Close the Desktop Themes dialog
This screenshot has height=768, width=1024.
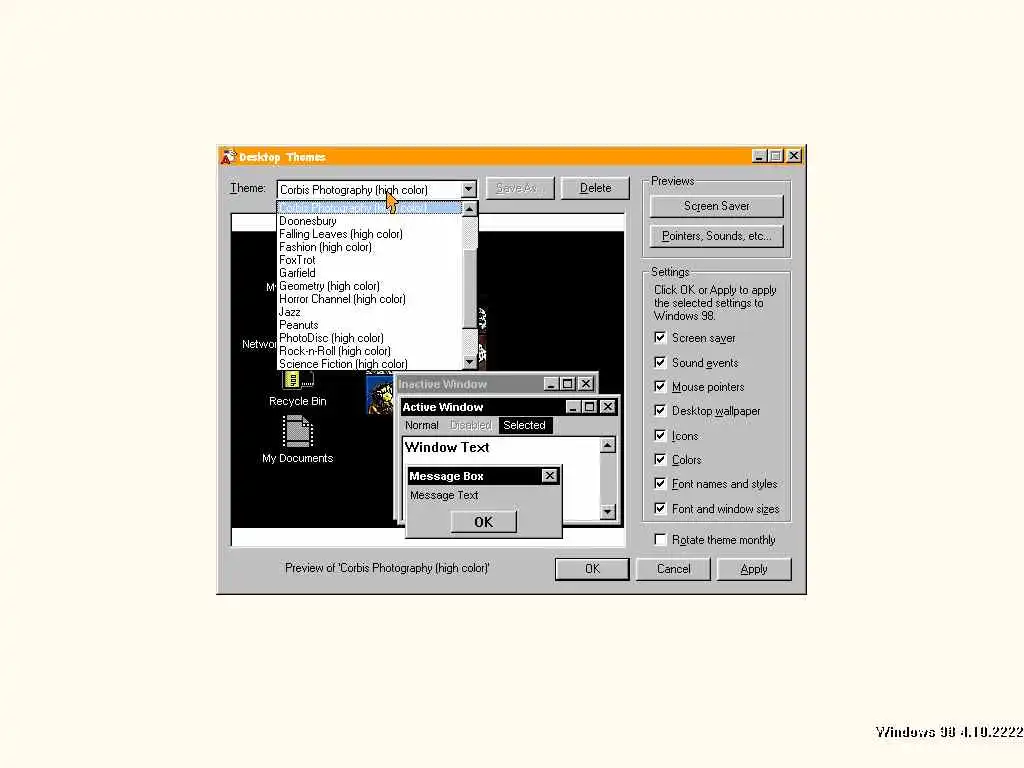[x=794, y=156]
